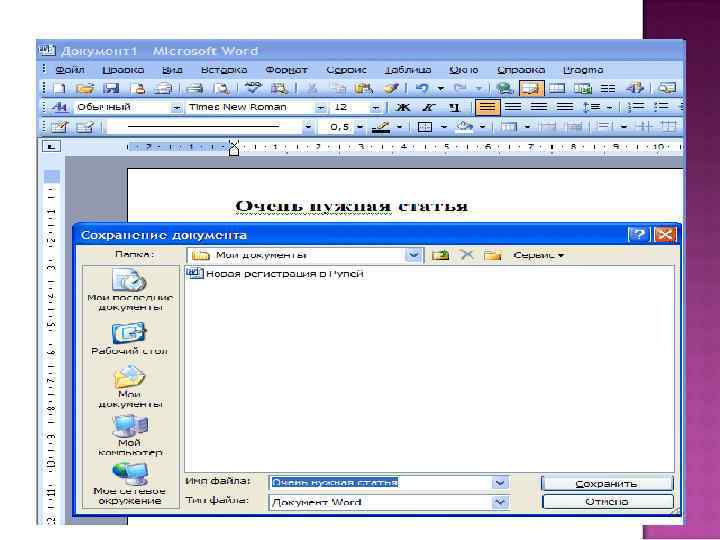Open the line style dropdown in tables toolbar
Screen dimensions: 720x540
308,127
